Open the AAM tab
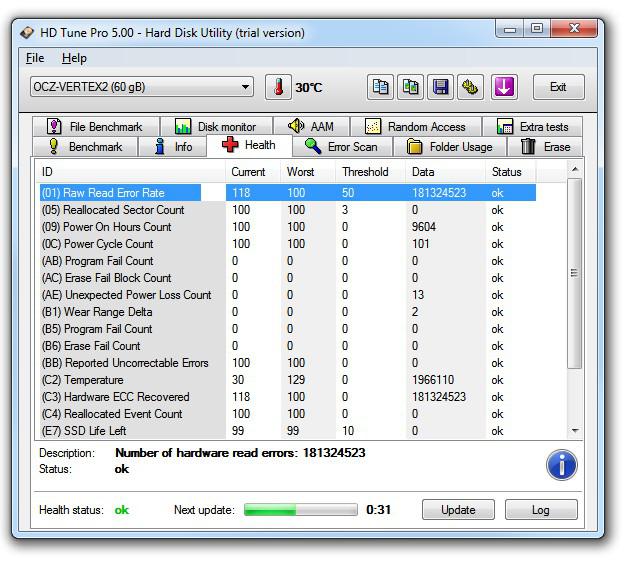This screenshot has width=627, height=564. click(x=312, y=127)
